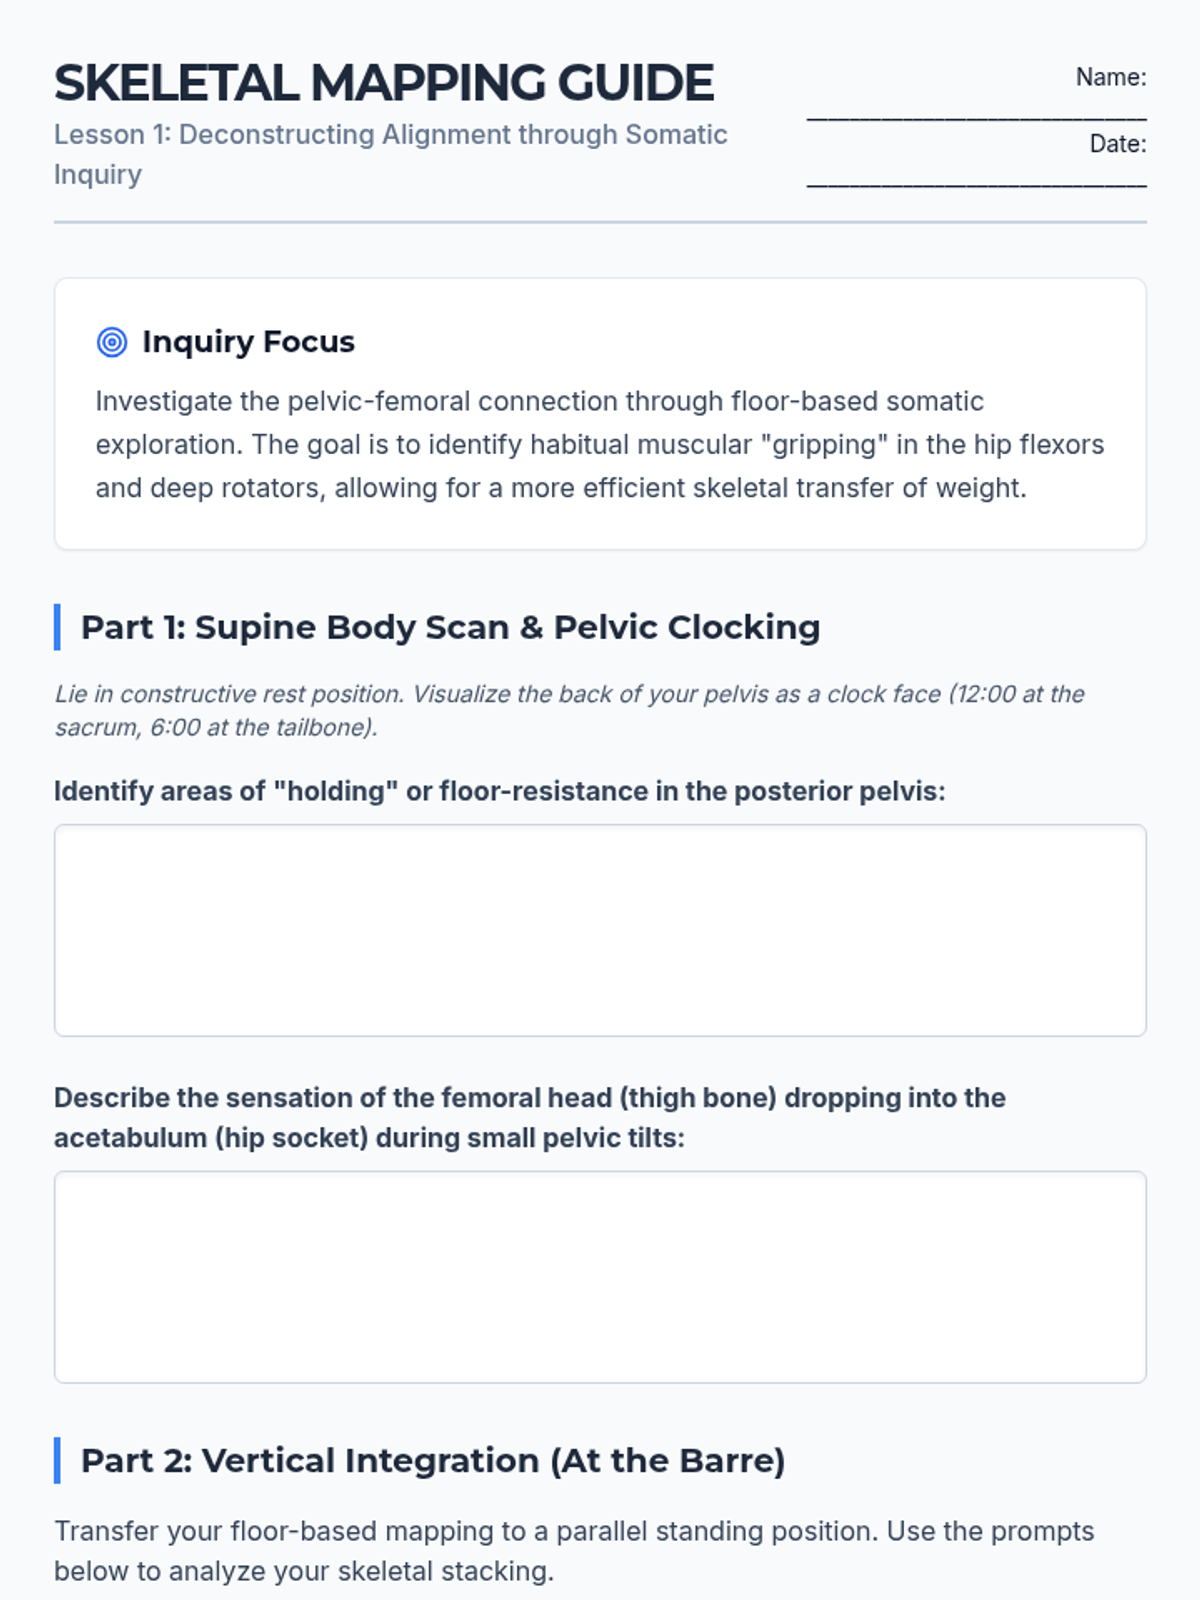Image resolution: width=1200 pixels, height=1600 pixels.
Task: Focus the posterior pelvis holding answer box
Action: tap(600, 930)
